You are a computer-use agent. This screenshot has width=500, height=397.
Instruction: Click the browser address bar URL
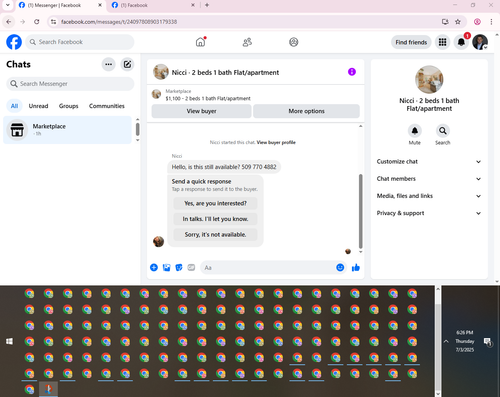coord(119,22)
